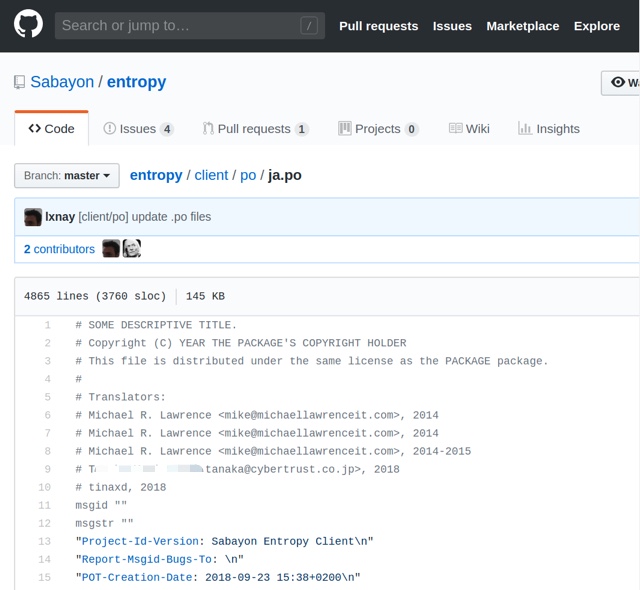Open the Wiki tab
The width and height of the screenshot is (640, 590).
[x=469, y=129]
